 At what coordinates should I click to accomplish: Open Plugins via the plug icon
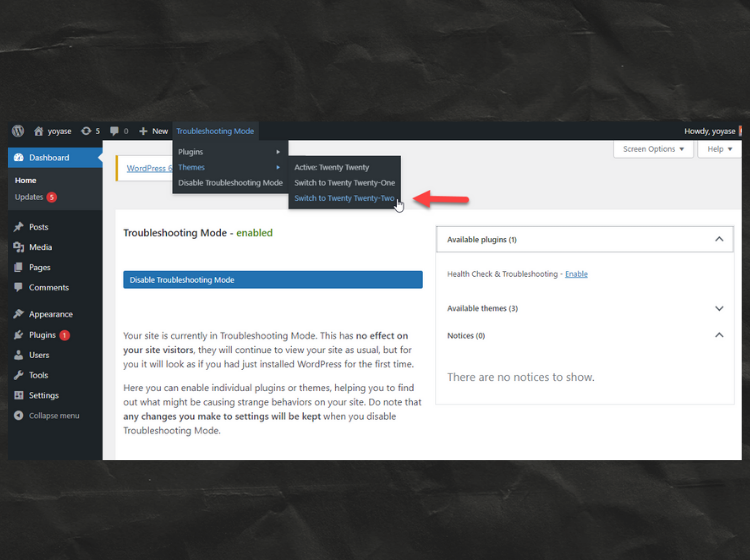pyautogui.click(x=19, y=335)
